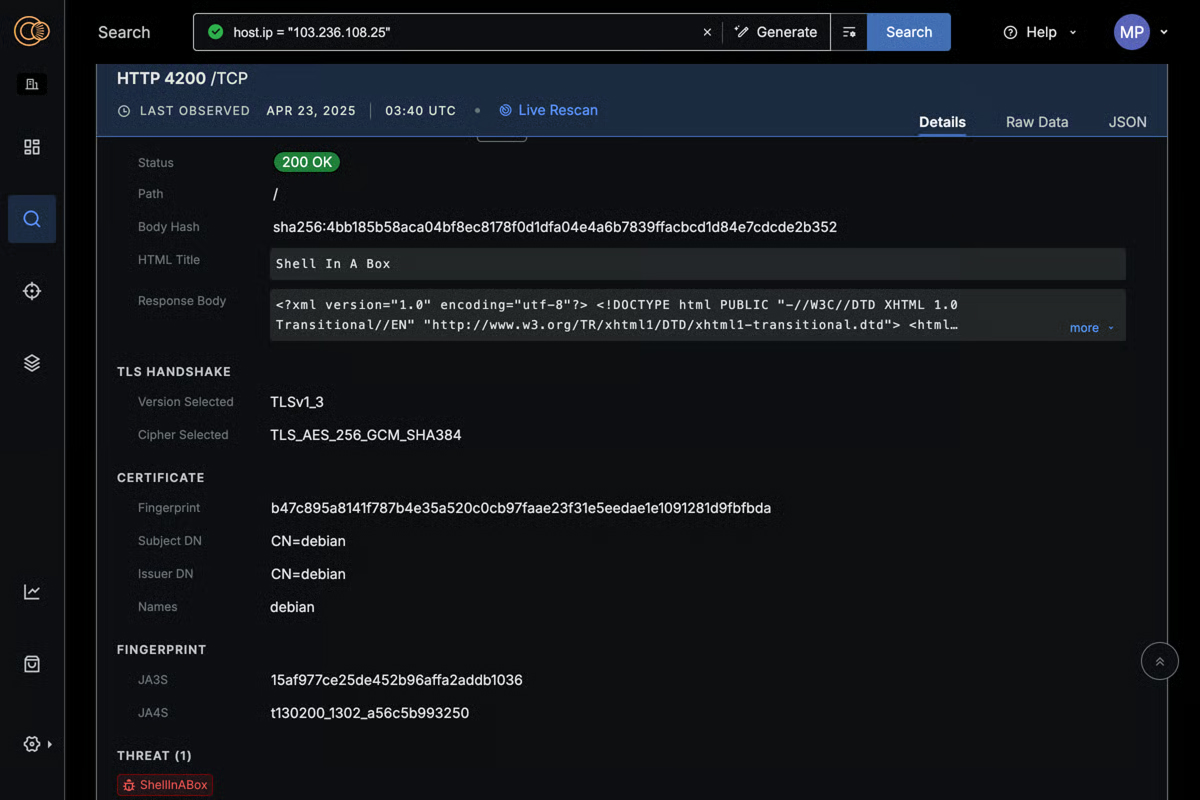Switch to the Raw Data tab
The image size is (1200, 800).
(1037, 122)
